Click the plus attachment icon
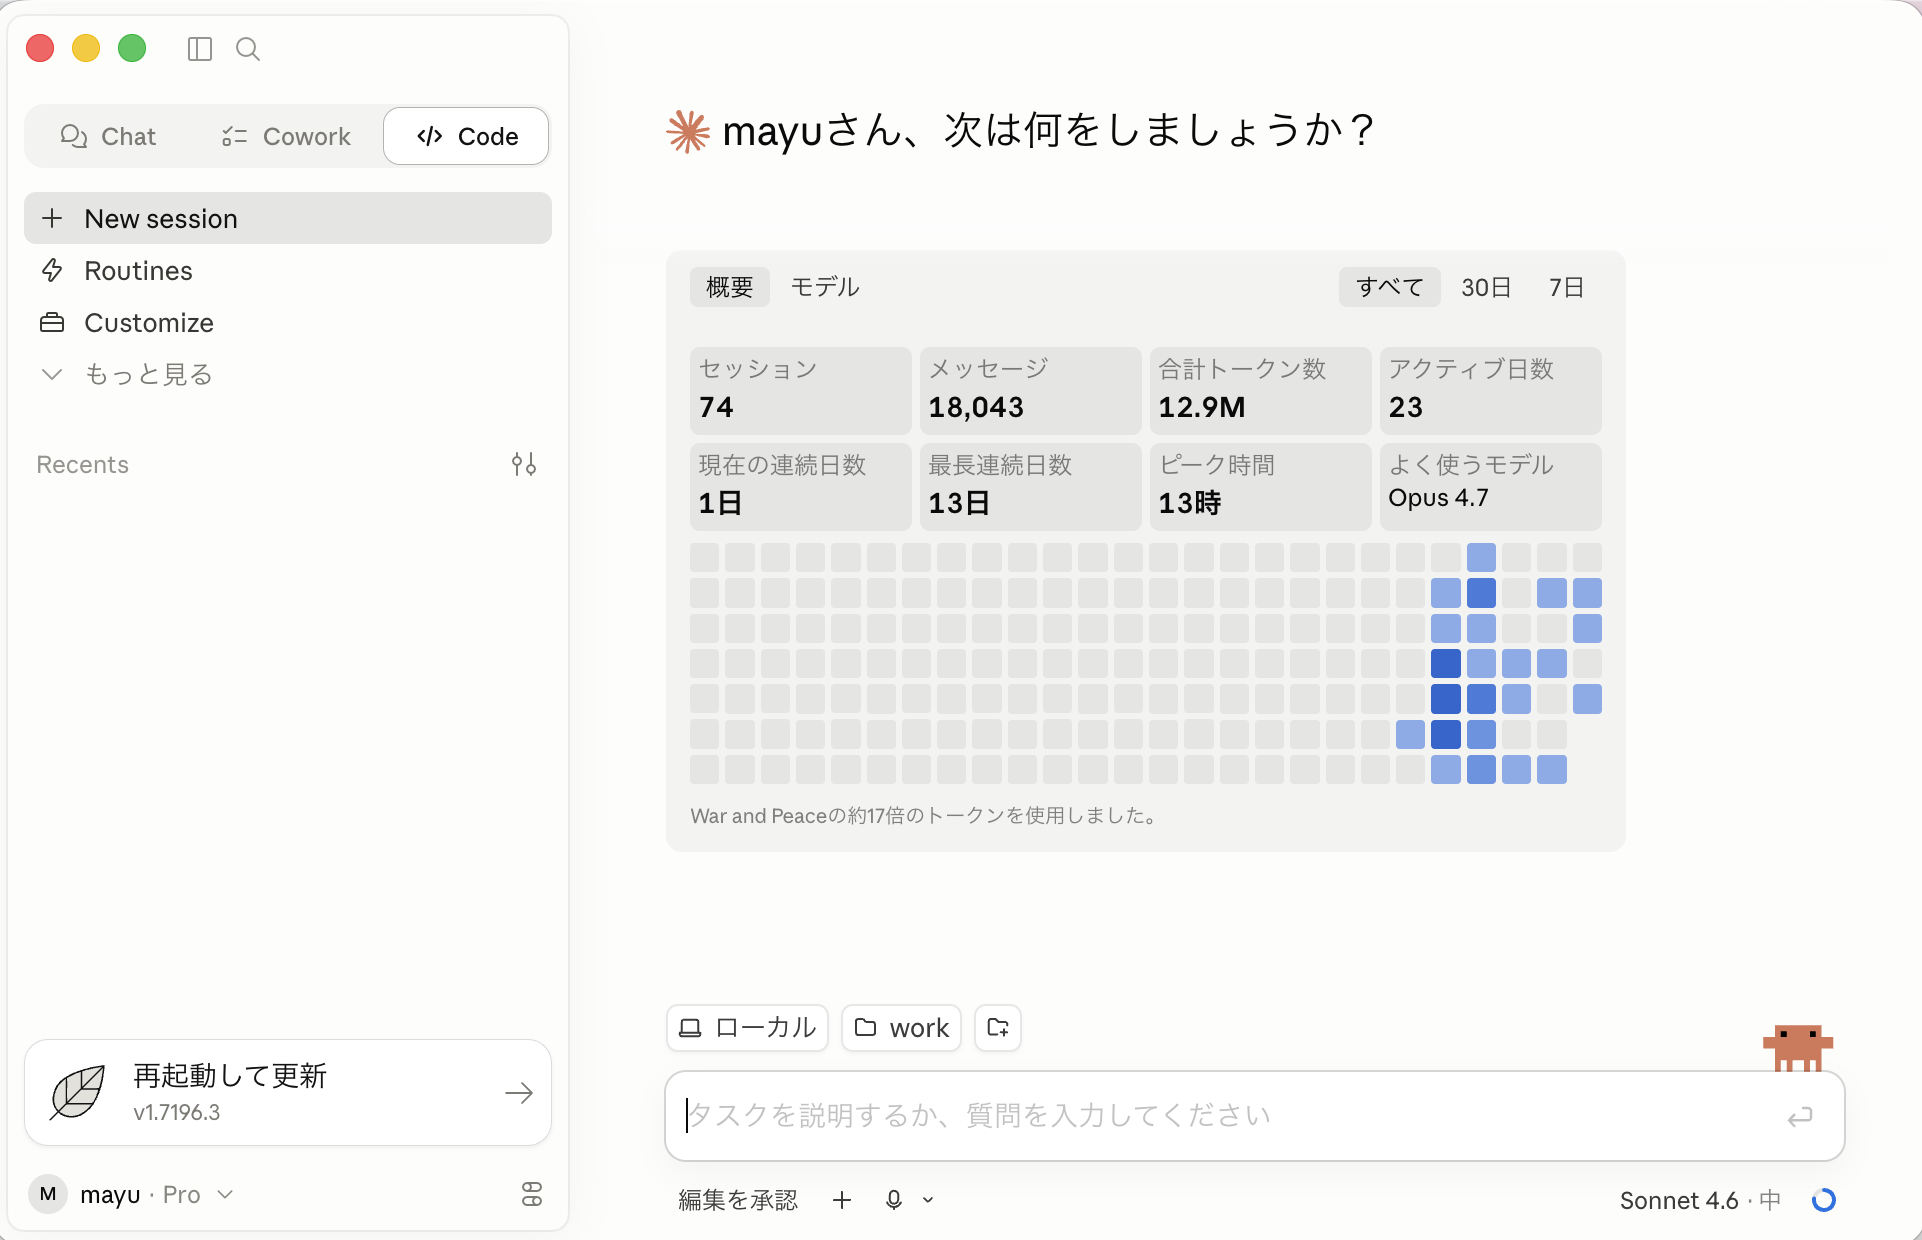The width and height of the screenshot is (1922, 1240). [x=842, y=1200]
